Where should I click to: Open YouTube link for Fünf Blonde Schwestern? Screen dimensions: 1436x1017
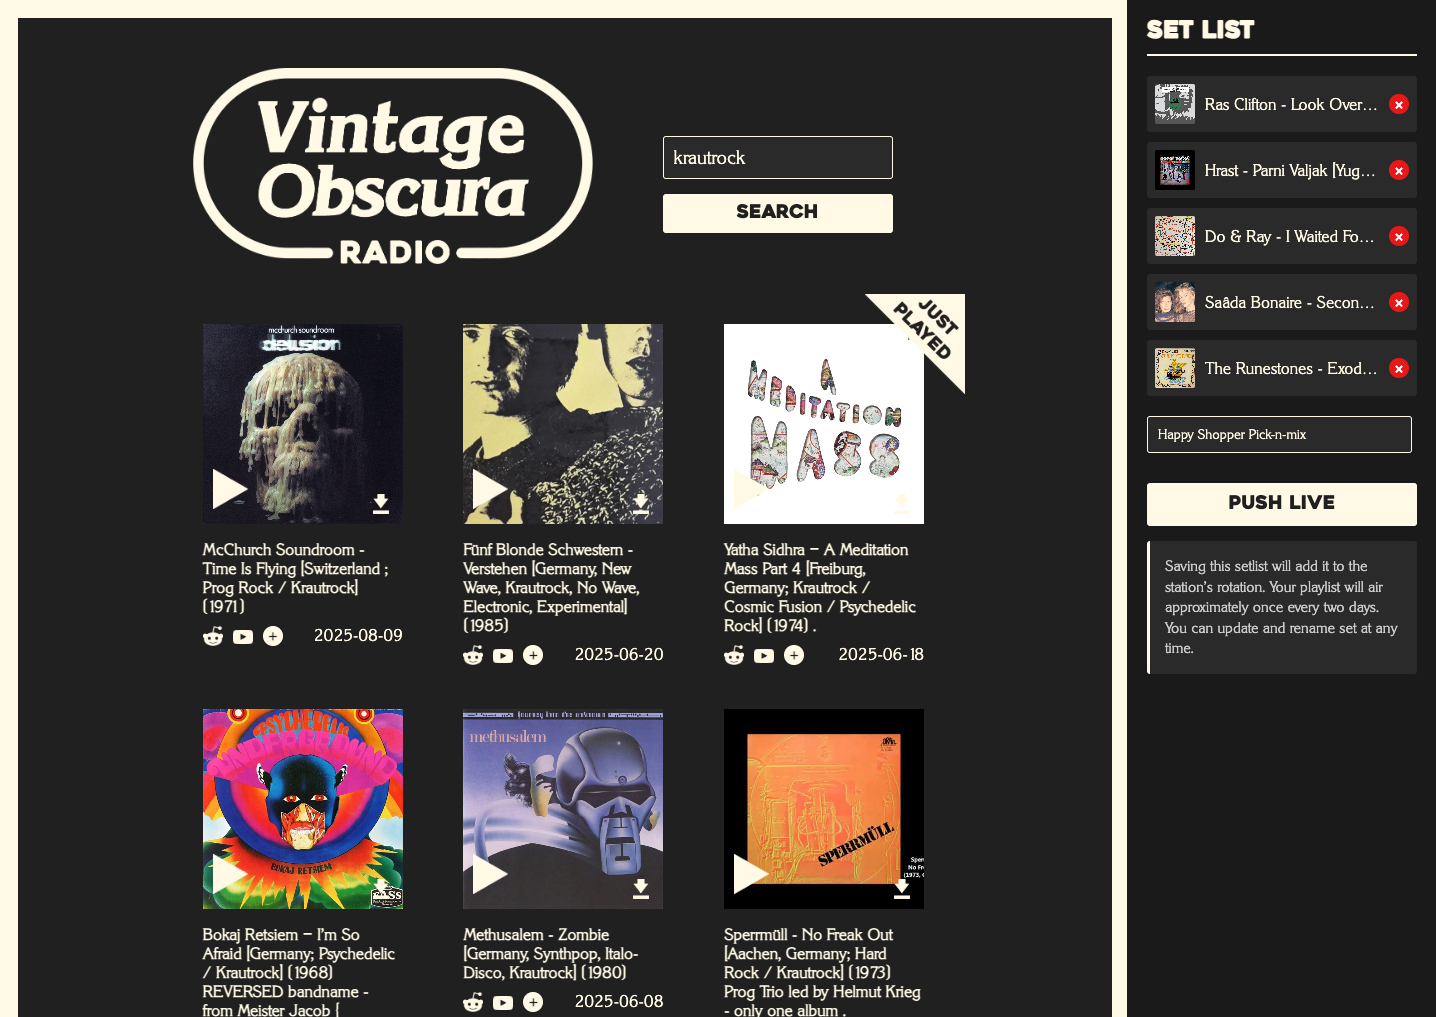click(x=503, y=656)
